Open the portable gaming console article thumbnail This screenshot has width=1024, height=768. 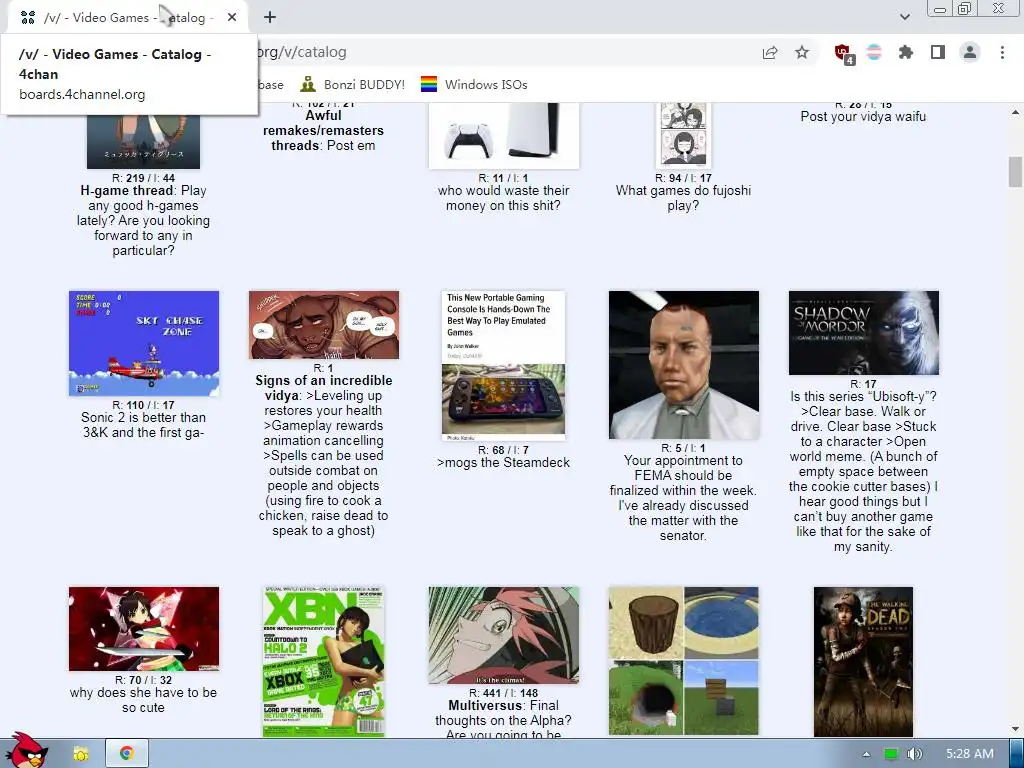click(503, 366)
